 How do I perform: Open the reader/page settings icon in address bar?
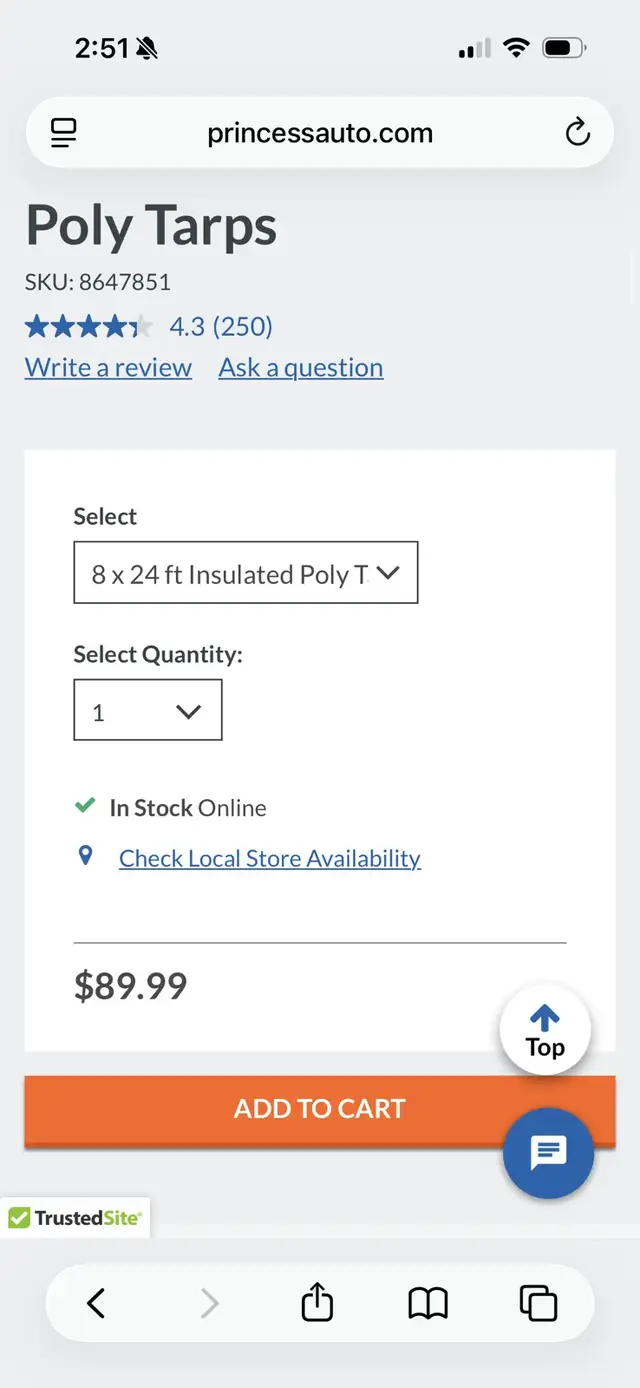tap(64, 132)
